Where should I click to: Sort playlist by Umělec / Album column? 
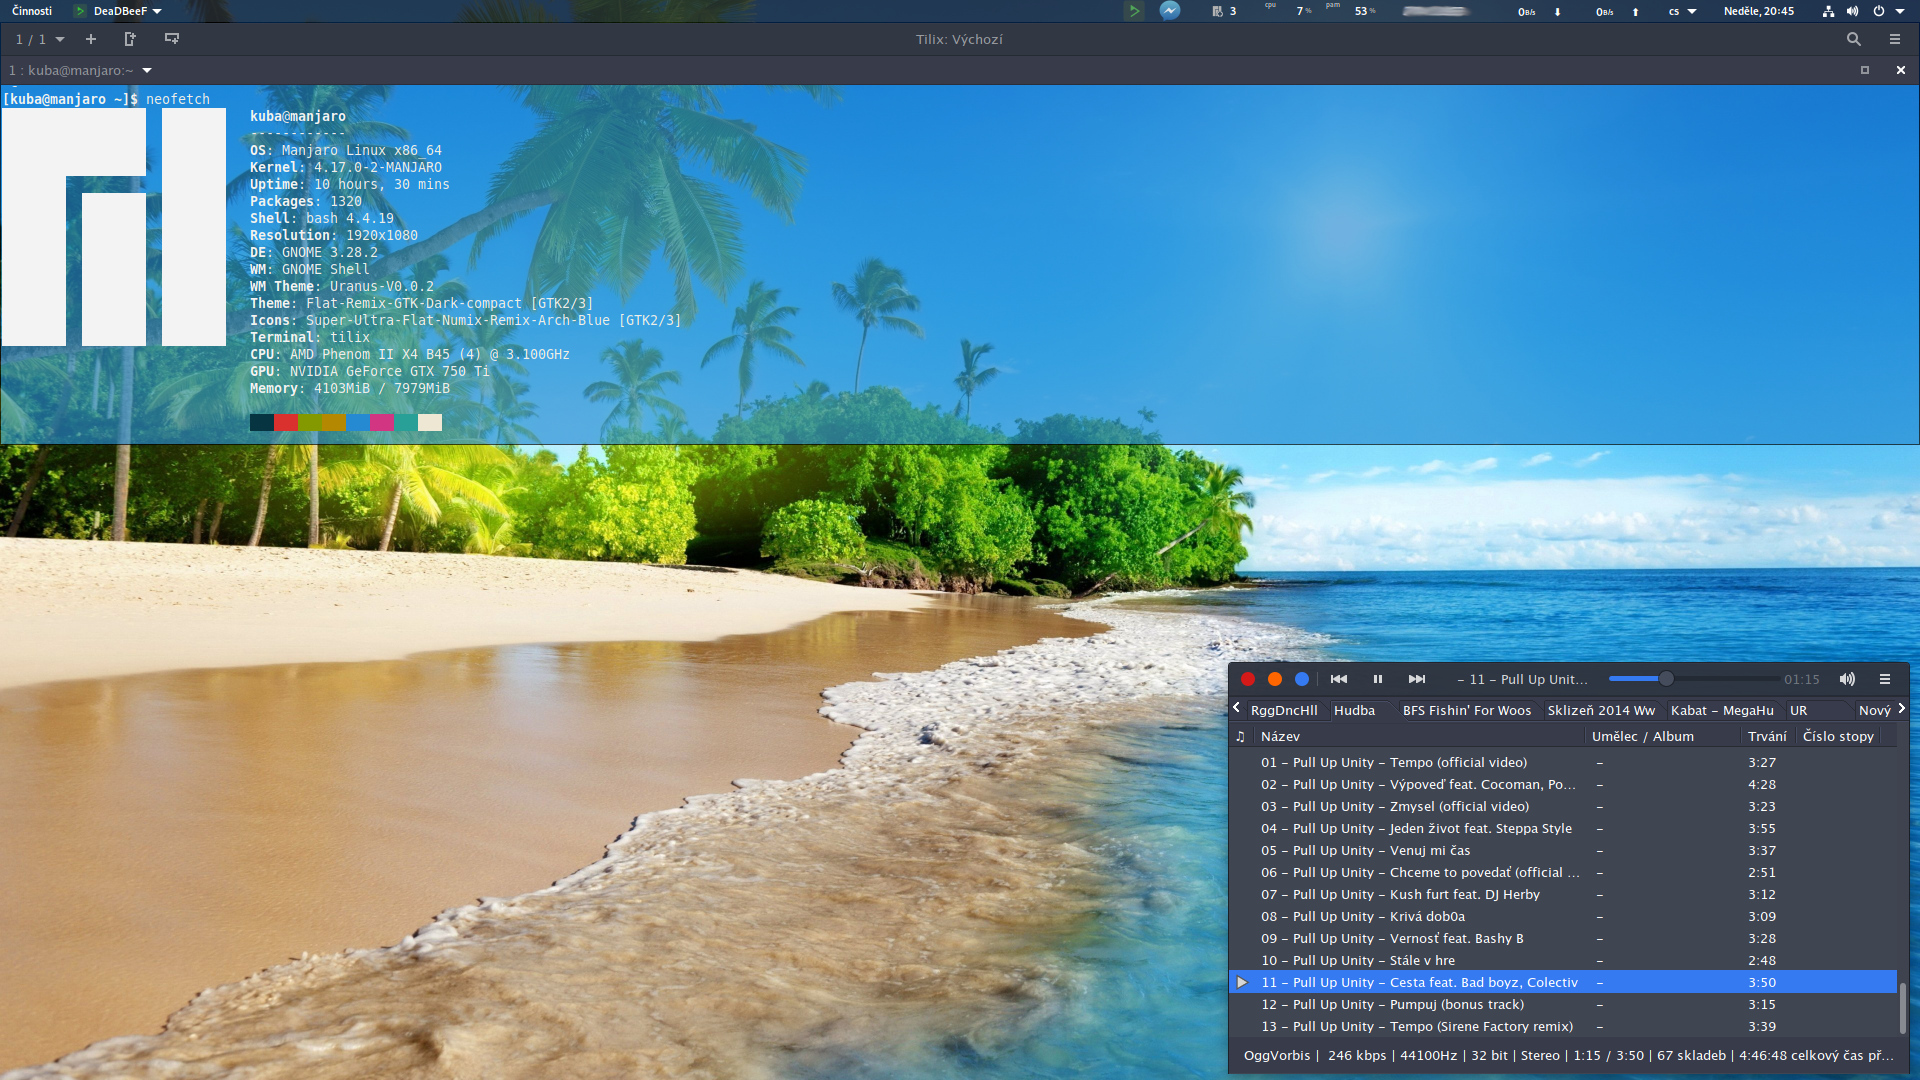tap(1664, 736)
